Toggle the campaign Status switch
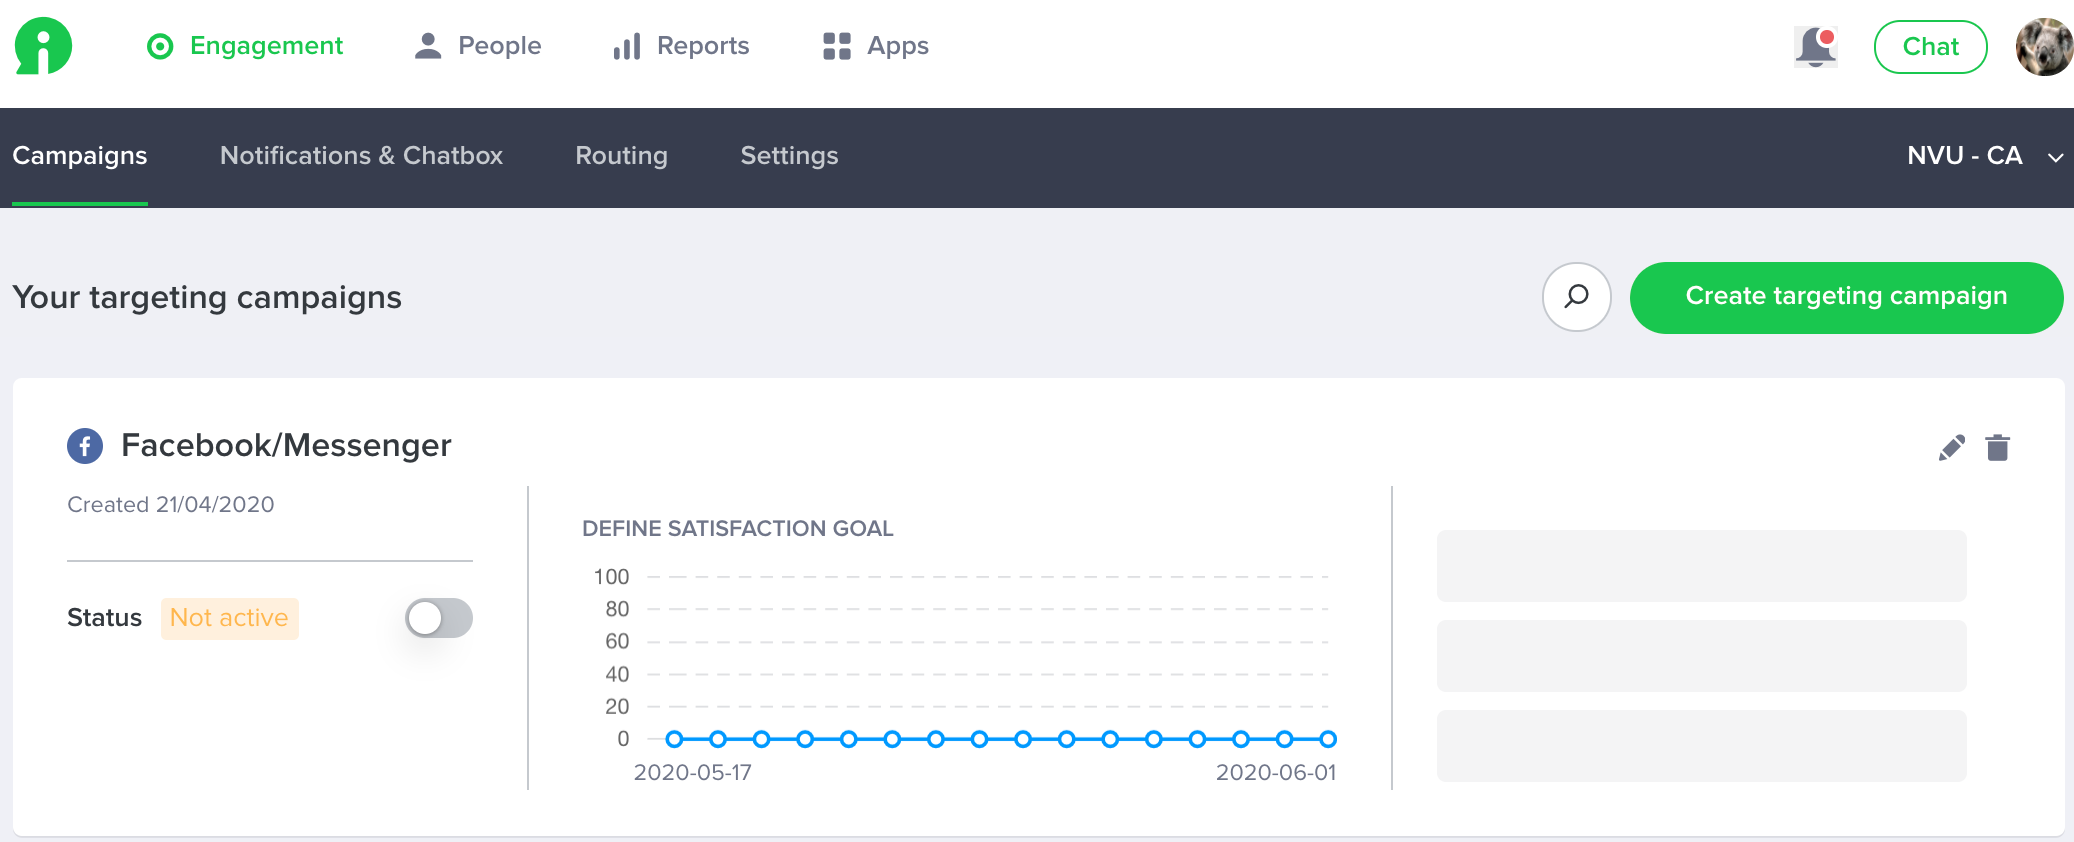Screen dimensions: 2074x842 (x=438, y=618)
